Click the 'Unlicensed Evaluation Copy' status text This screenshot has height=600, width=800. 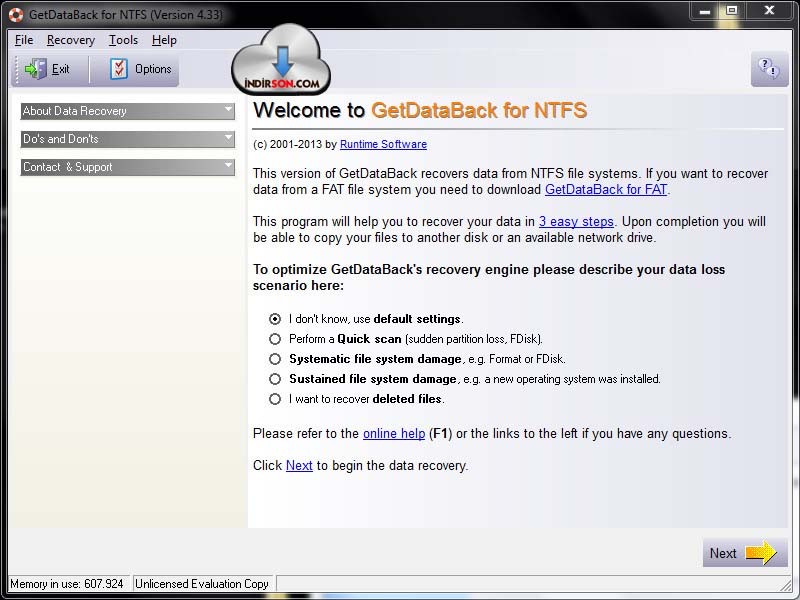202,584
